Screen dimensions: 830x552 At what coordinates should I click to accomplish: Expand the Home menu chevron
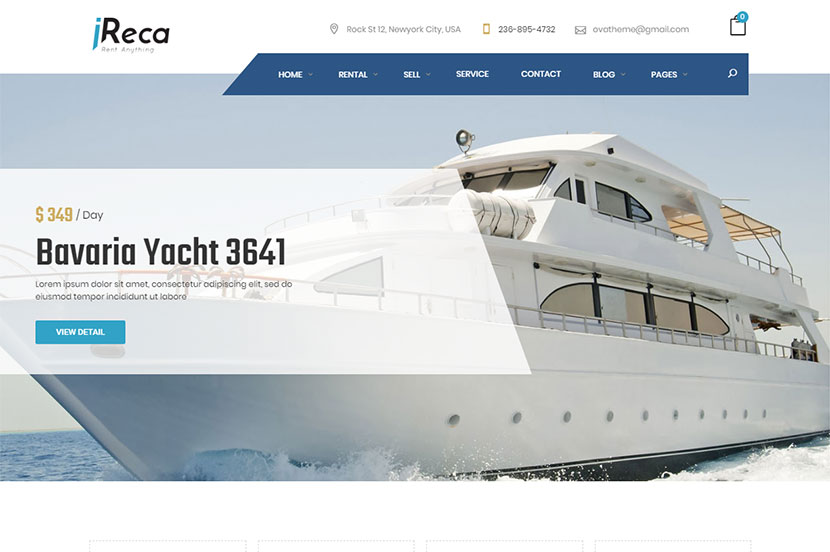click(310, 75)
